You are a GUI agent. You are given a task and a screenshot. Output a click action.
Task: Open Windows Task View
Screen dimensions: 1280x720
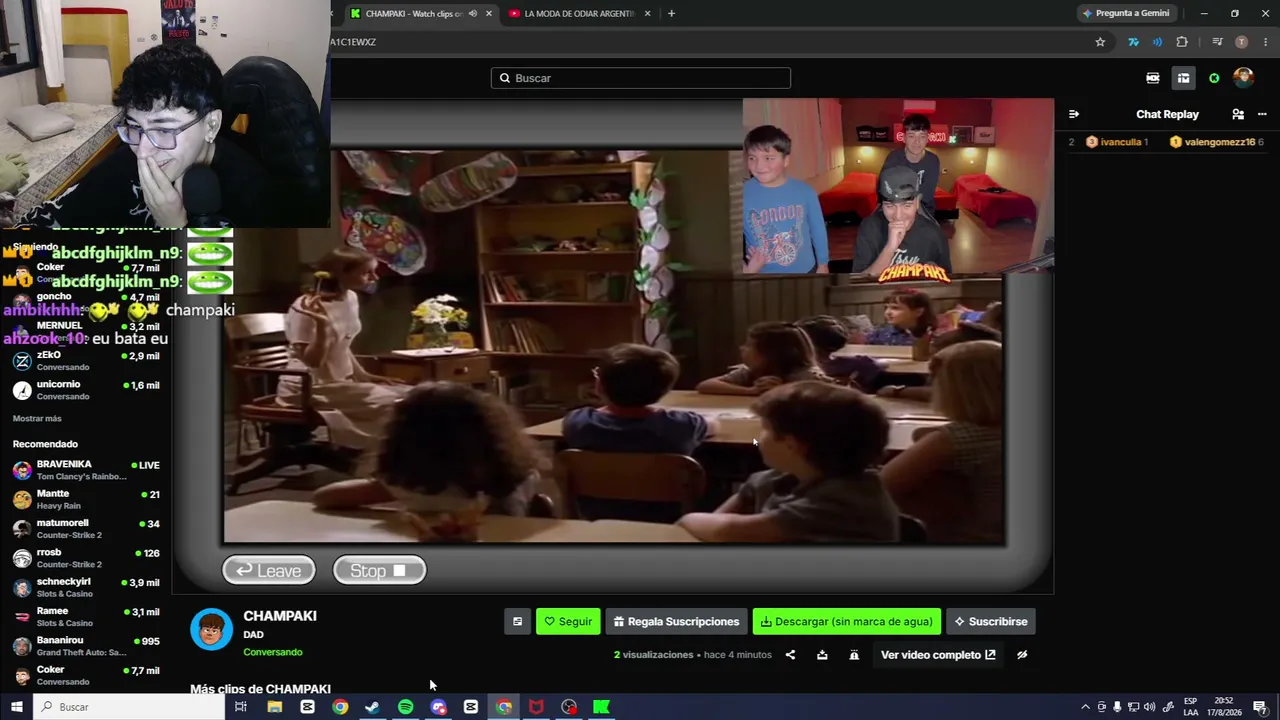pyautogui.click(x=241, y=707)
